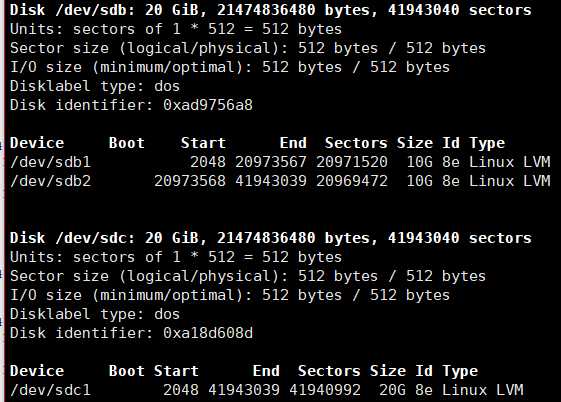Click the first Disklabel type: dos line
This screenshot has height=402, width=561.
[95, 87]
